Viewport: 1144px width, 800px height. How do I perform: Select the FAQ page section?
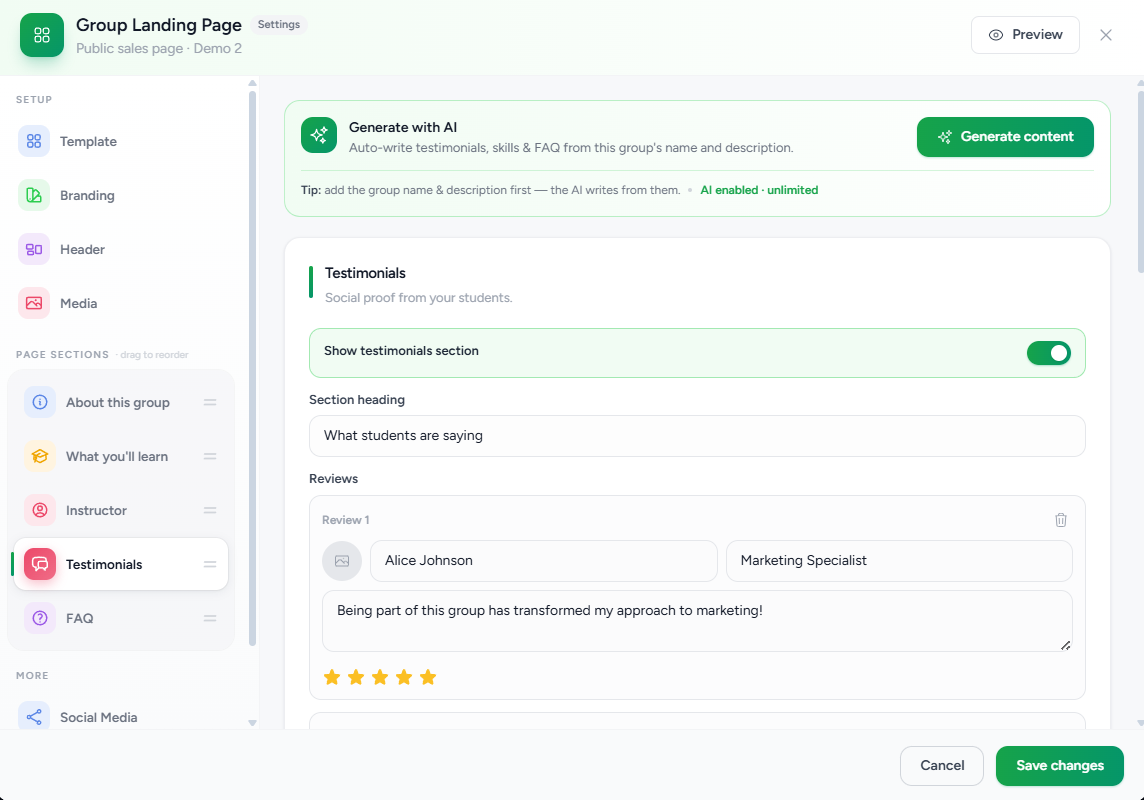(121, 618)
